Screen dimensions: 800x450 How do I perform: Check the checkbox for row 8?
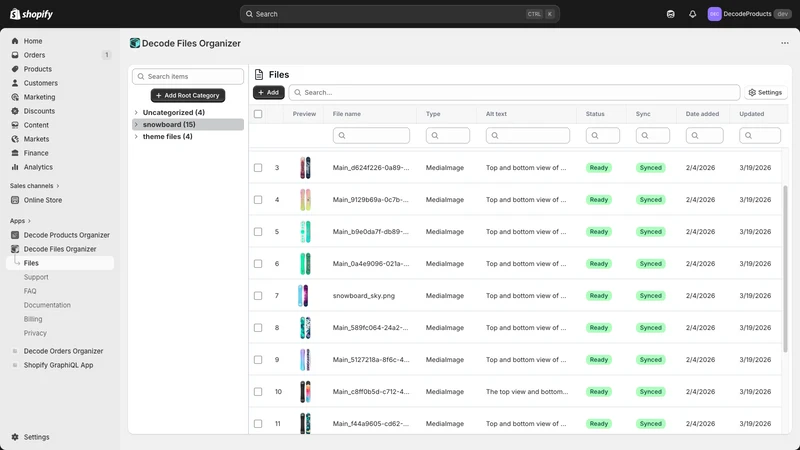tap(258, 328)
